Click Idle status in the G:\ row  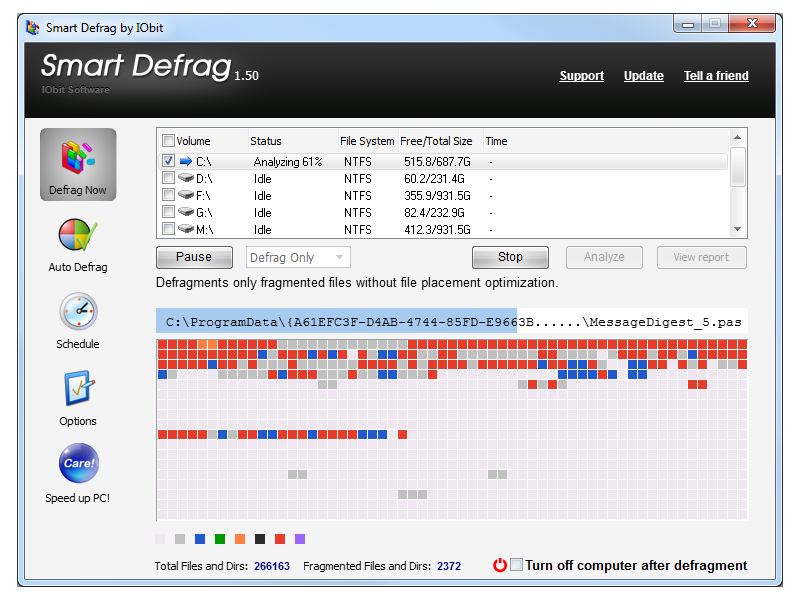[x=263, y=212]
